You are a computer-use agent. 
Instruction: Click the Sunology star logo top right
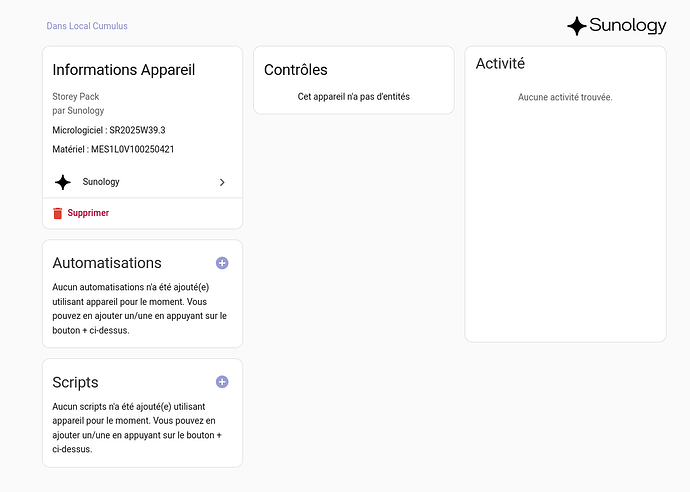(x=576, y=26)
